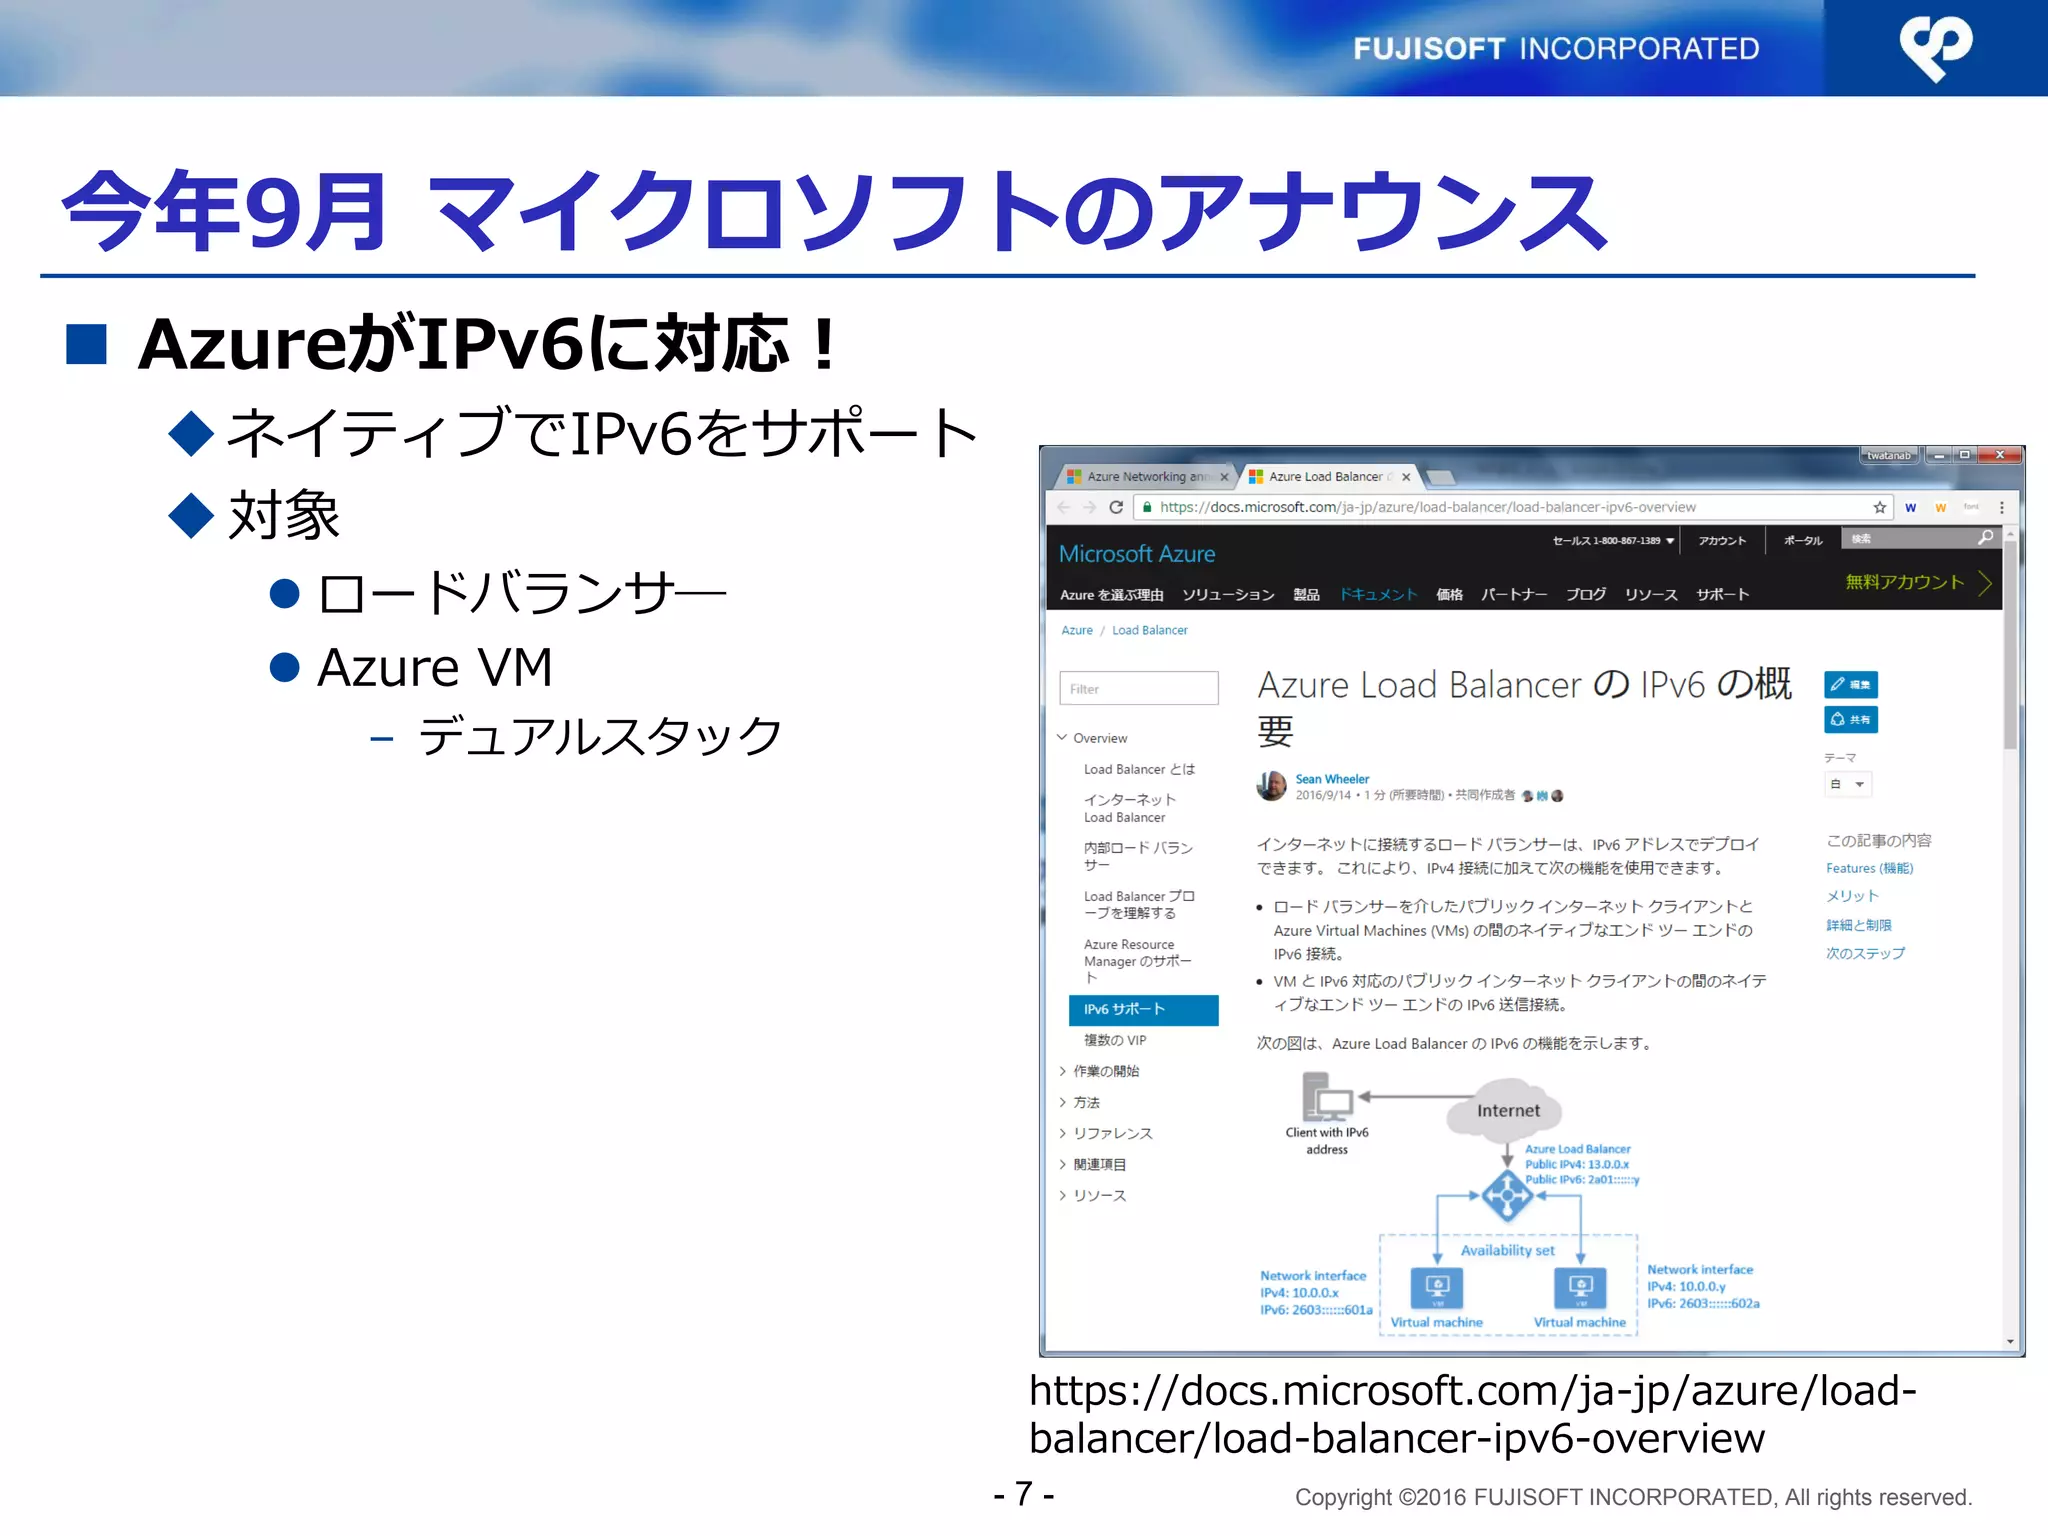Reload the Azure Load Balancer page
The height and width of the screenshot is (1536, 2048).
click(1116, 508)
